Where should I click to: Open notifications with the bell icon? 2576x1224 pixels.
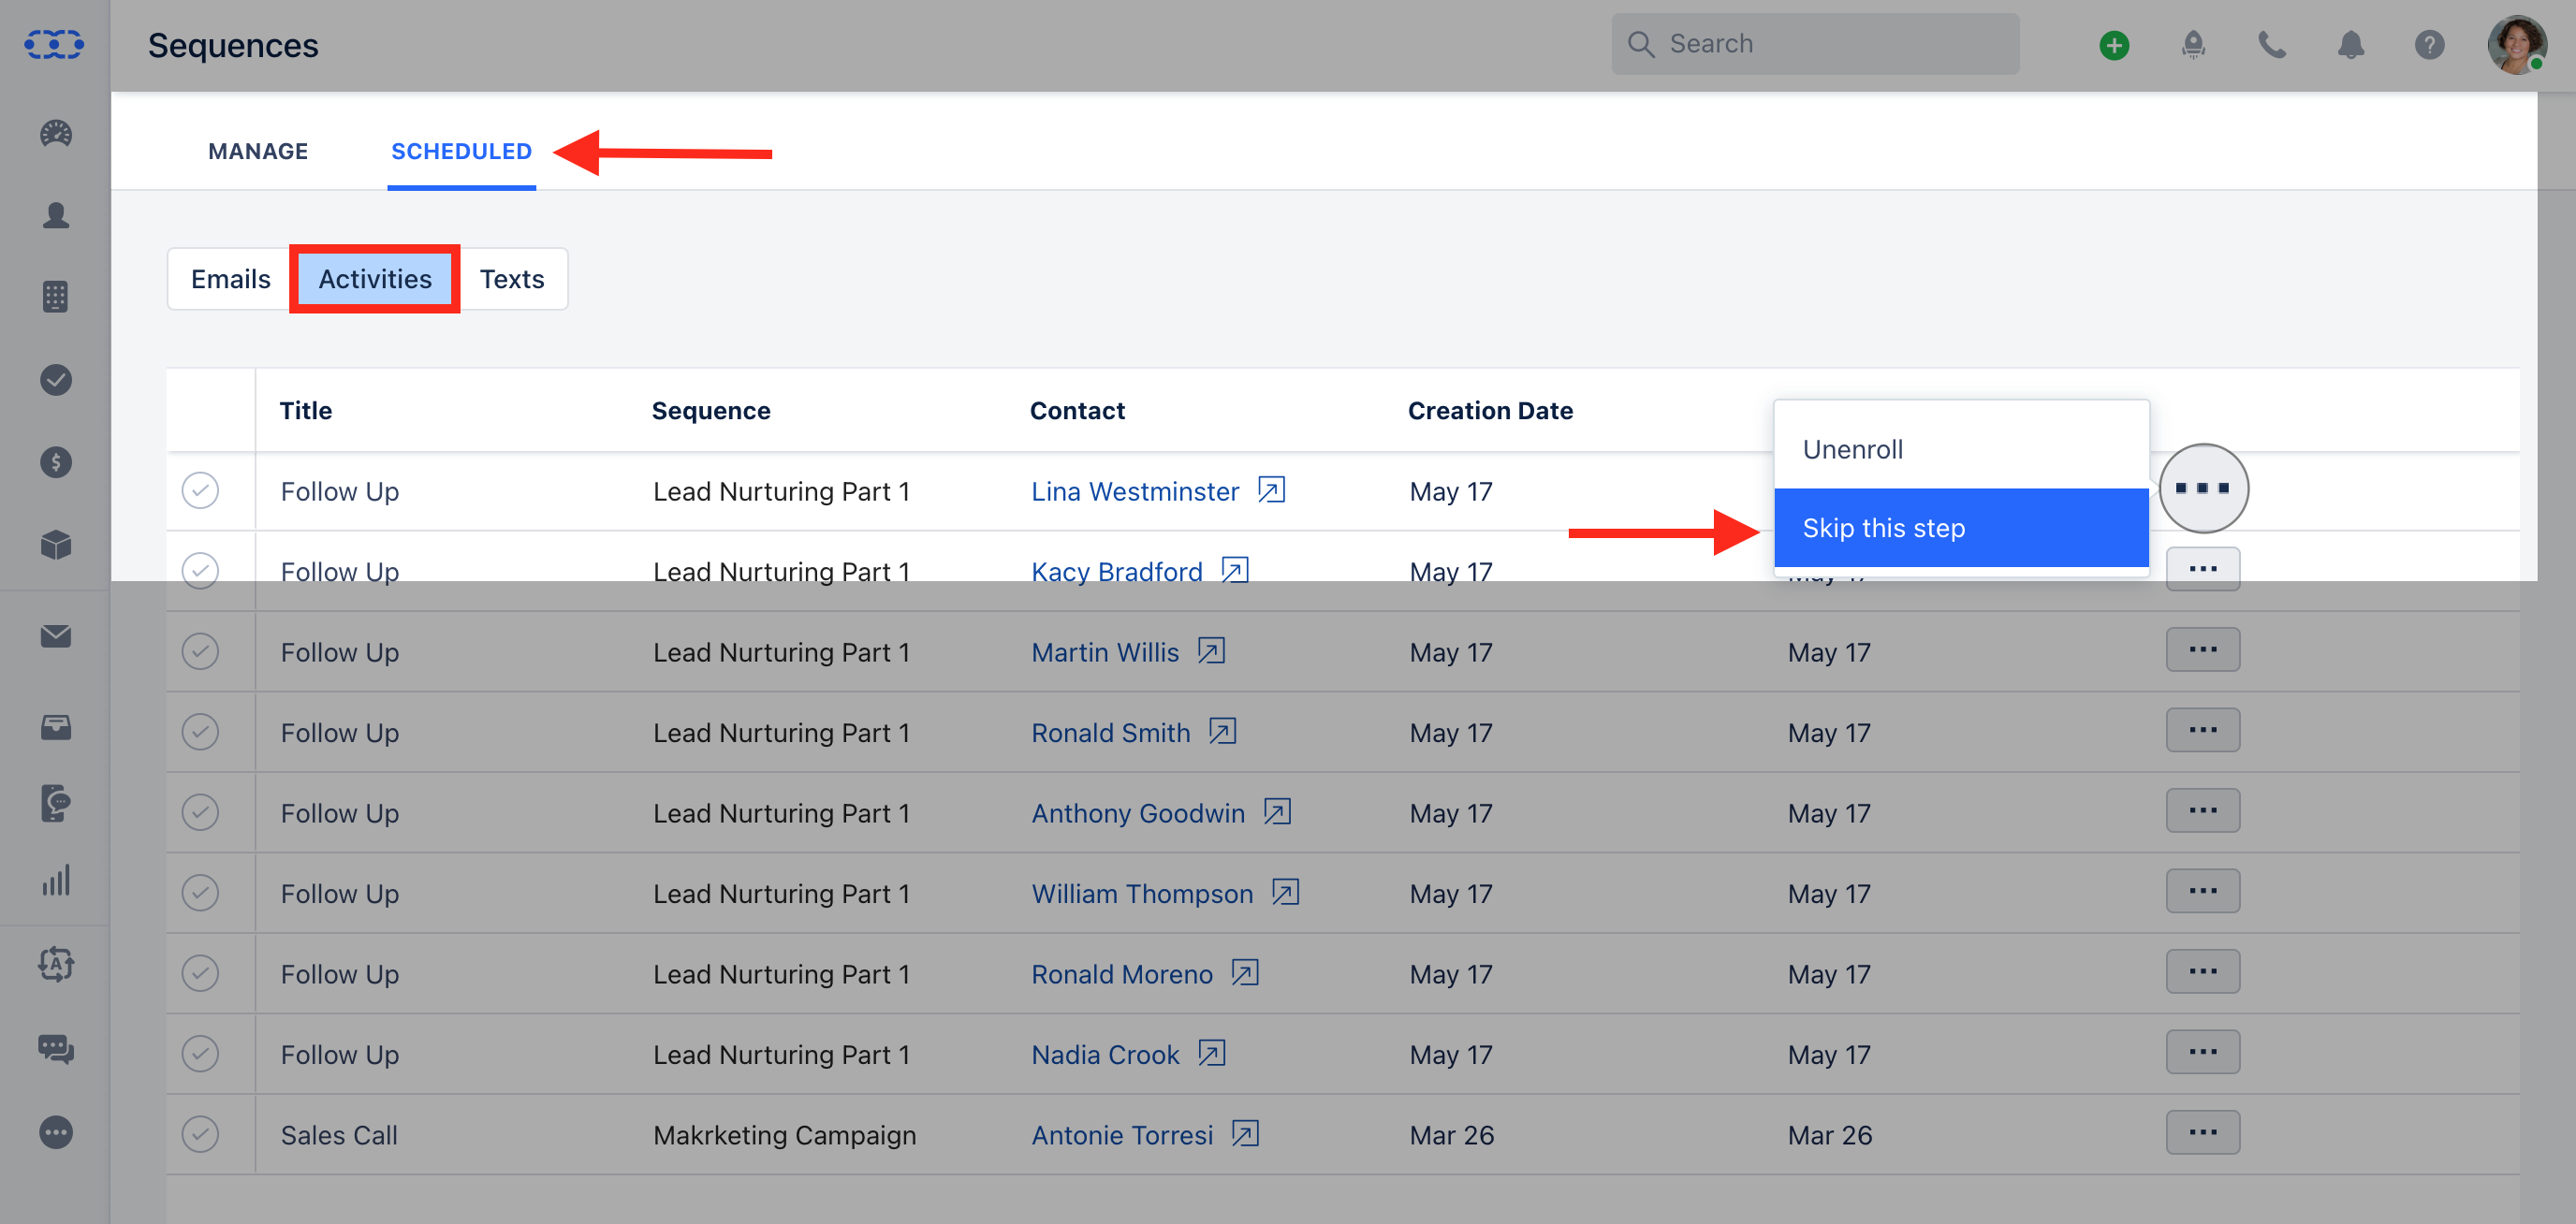point(2351,45)
